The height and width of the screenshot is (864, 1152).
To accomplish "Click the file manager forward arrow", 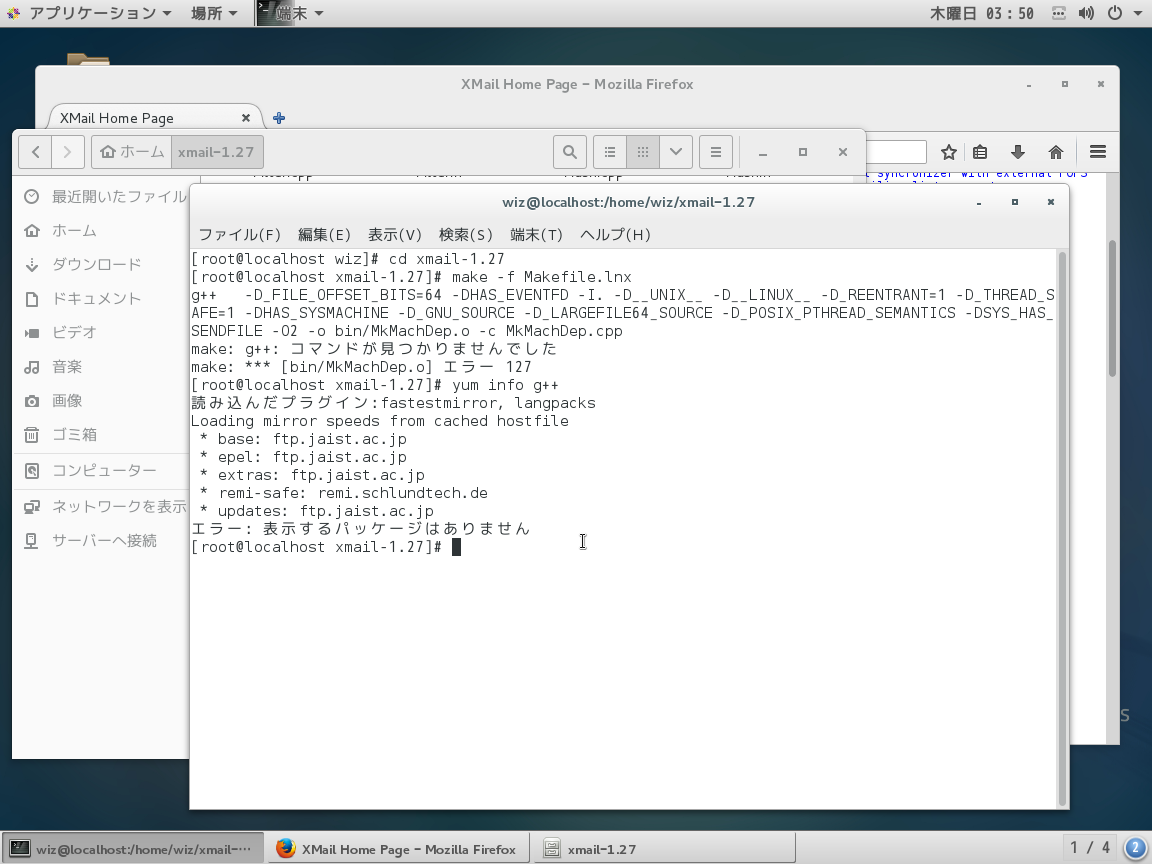I will [68, 152].
